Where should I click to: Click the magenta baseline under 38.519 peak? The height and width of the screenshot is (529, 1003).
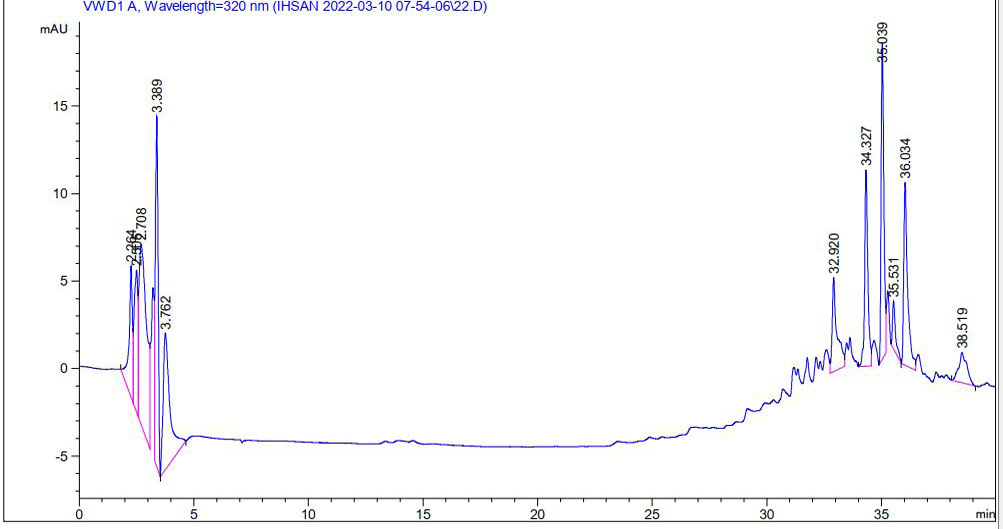(961, 383)
